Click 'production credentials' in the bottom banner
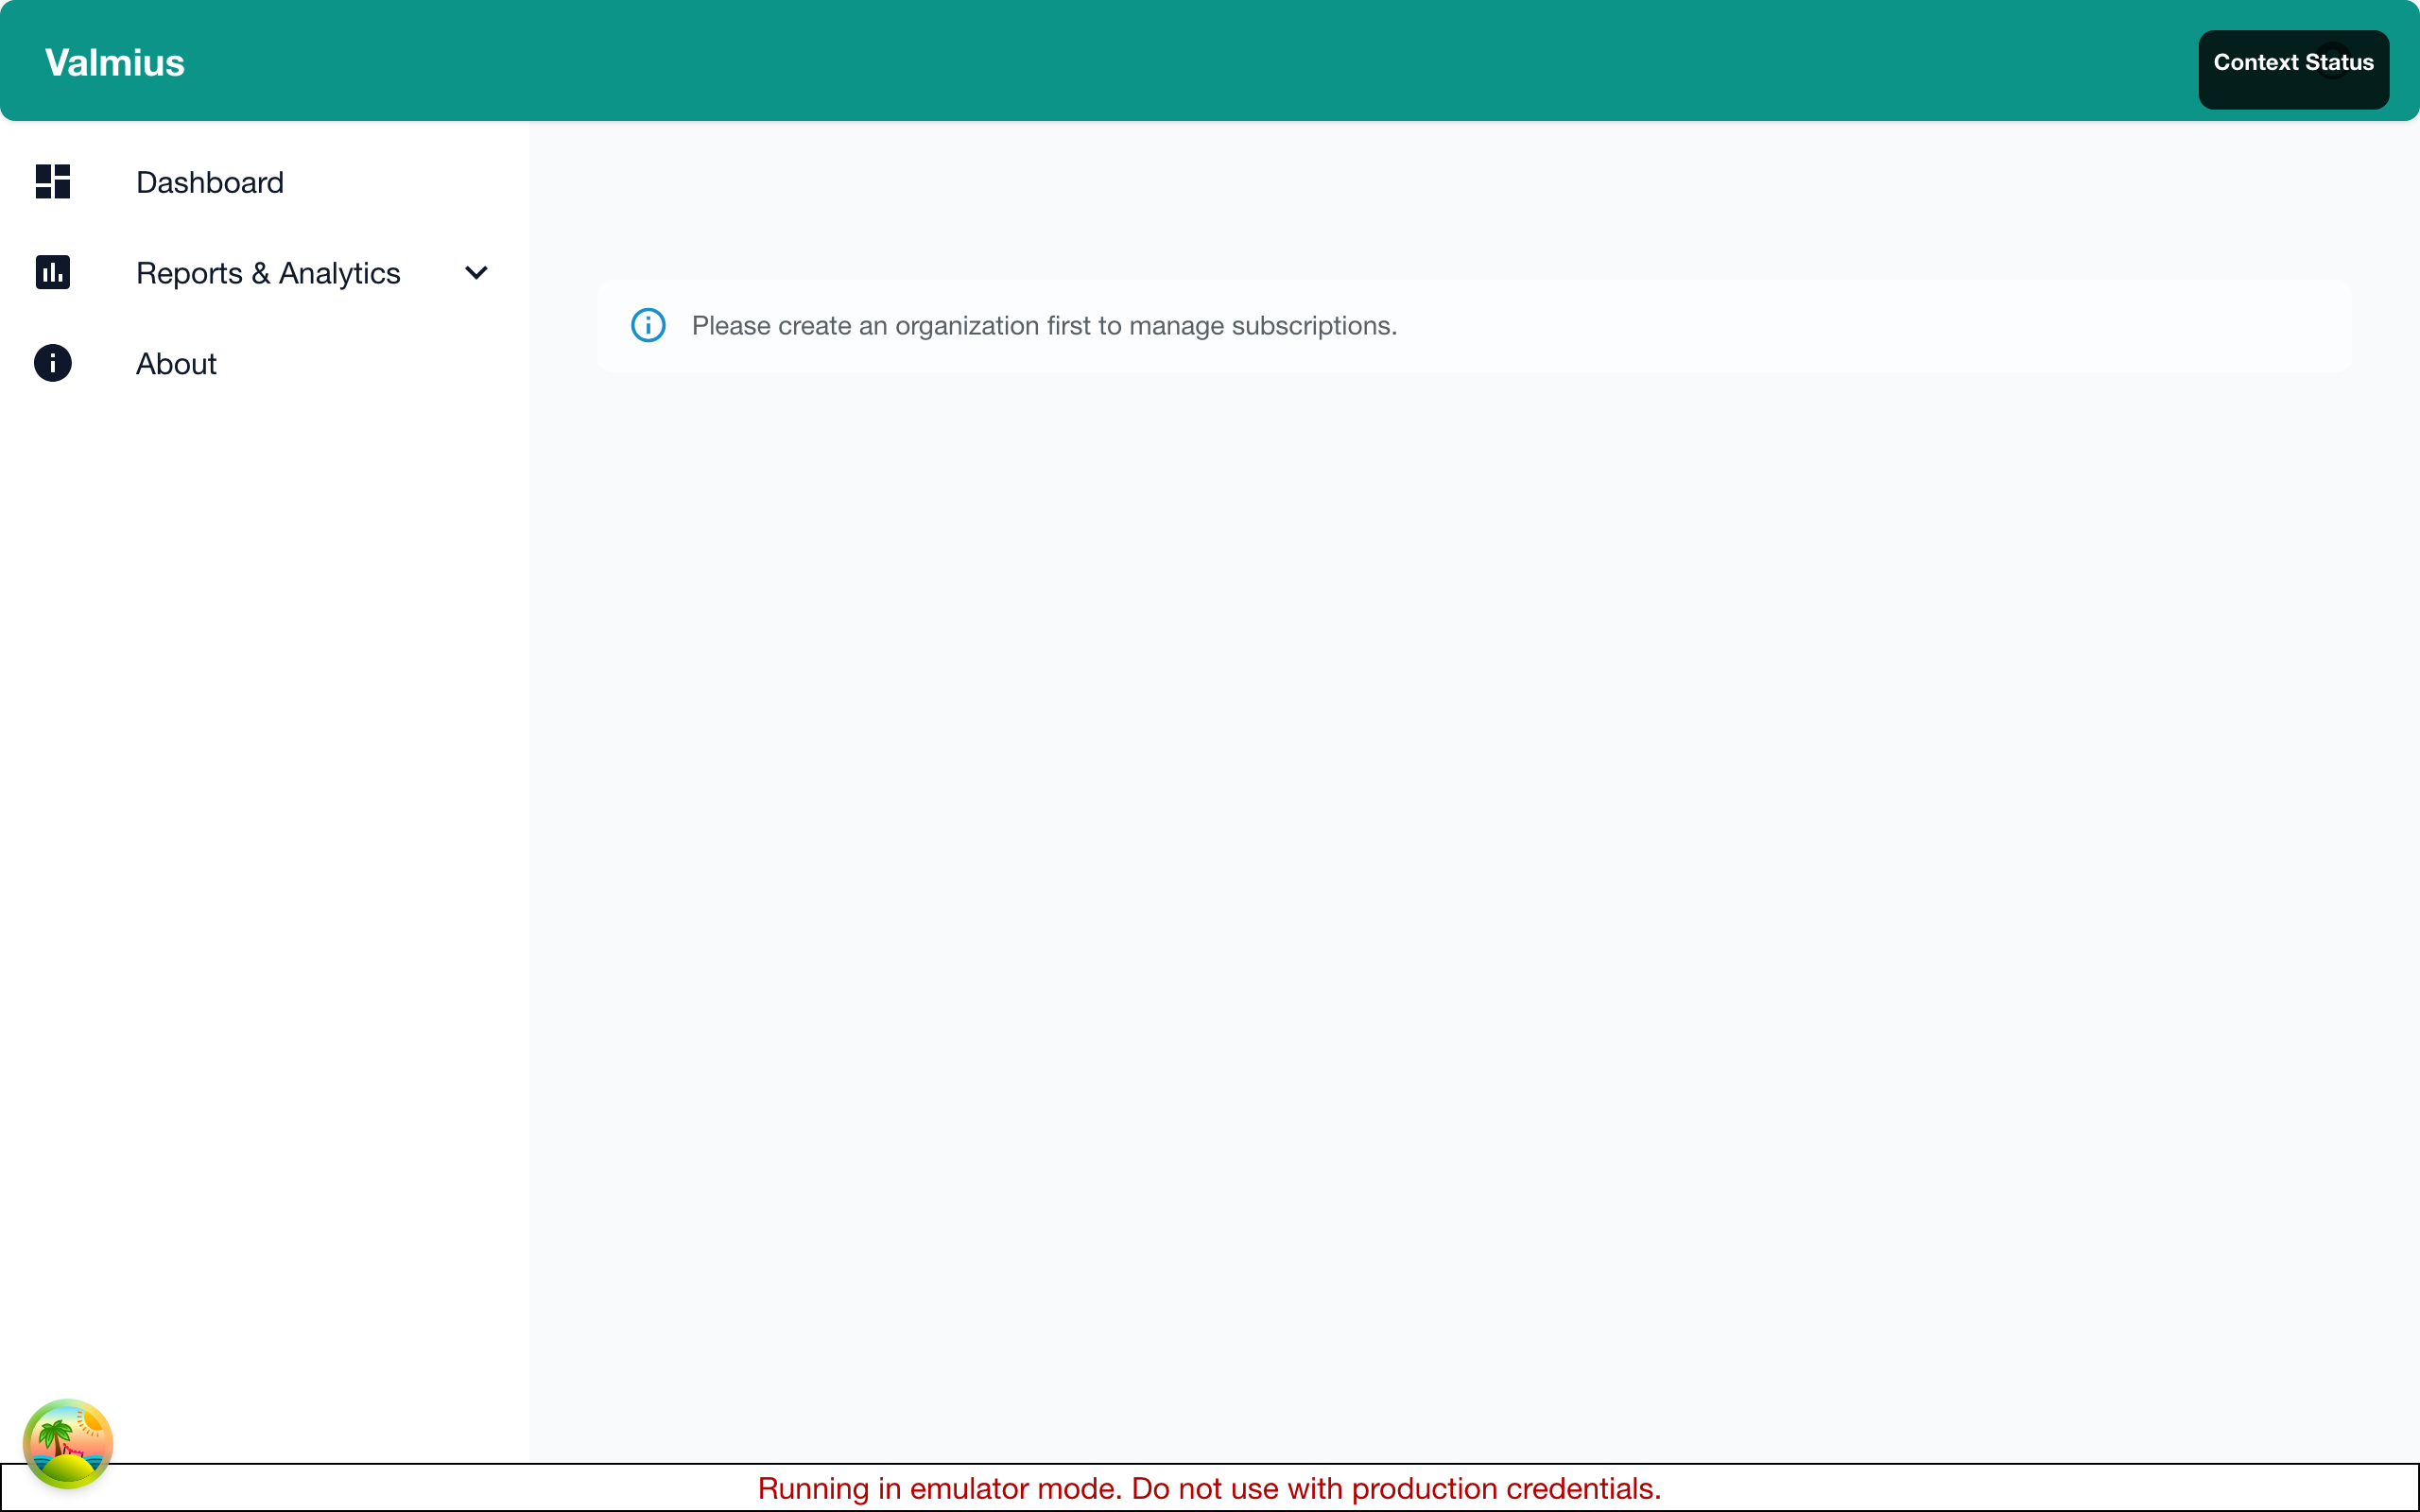 point(1504,1488)
